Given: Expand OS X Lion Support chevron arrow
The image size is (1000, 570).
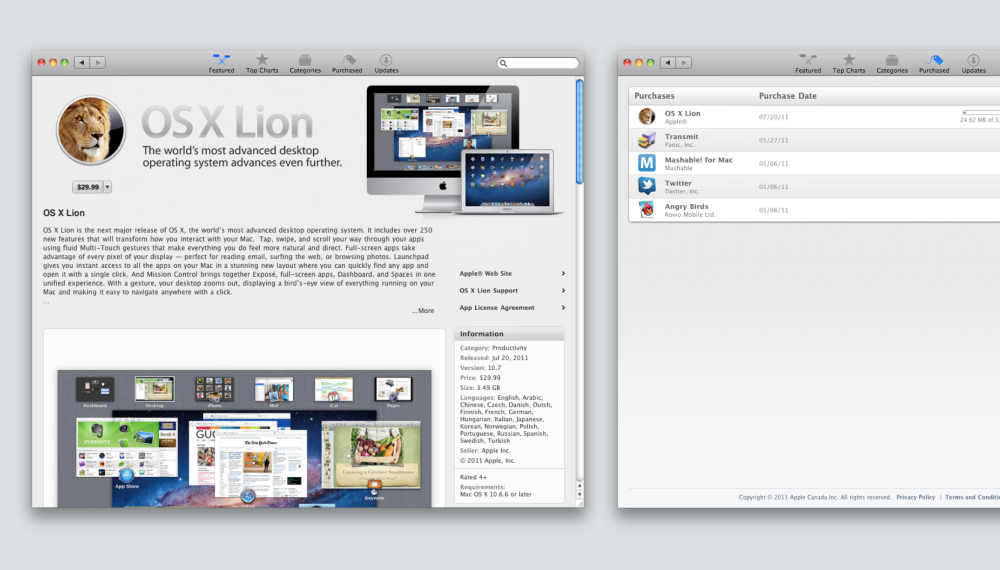Looking at the screenshot, I should (x=563, y=291).
